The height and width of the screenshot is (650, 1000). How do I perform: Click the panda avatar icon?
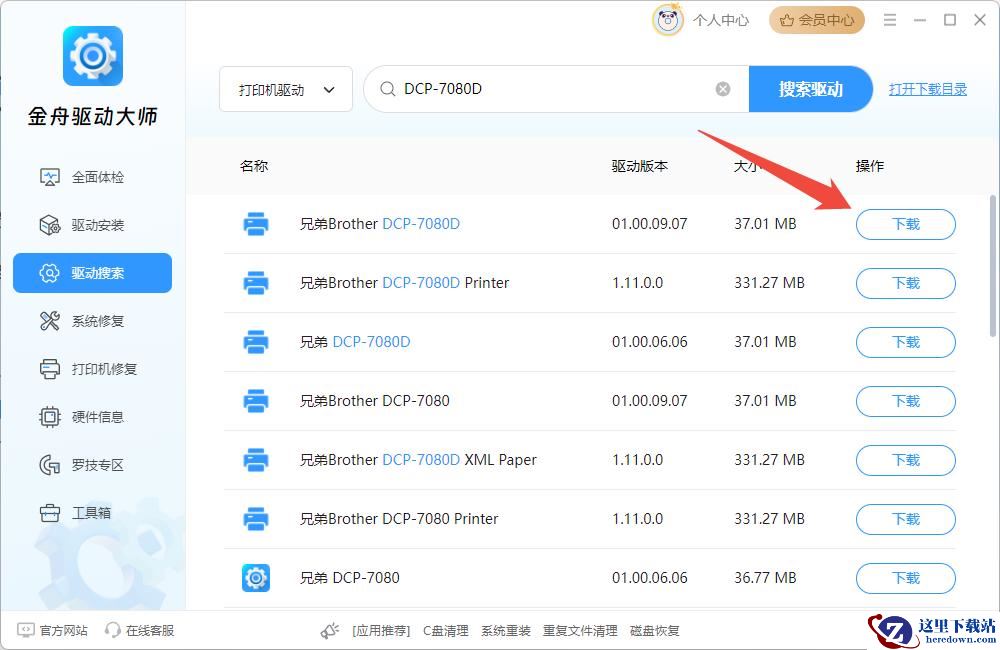(x=668, y=20)
